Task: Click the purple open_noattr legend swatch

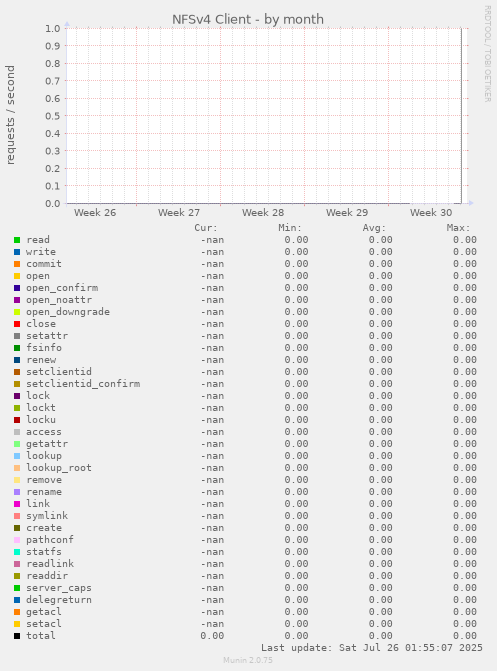Action: [17, 300]
